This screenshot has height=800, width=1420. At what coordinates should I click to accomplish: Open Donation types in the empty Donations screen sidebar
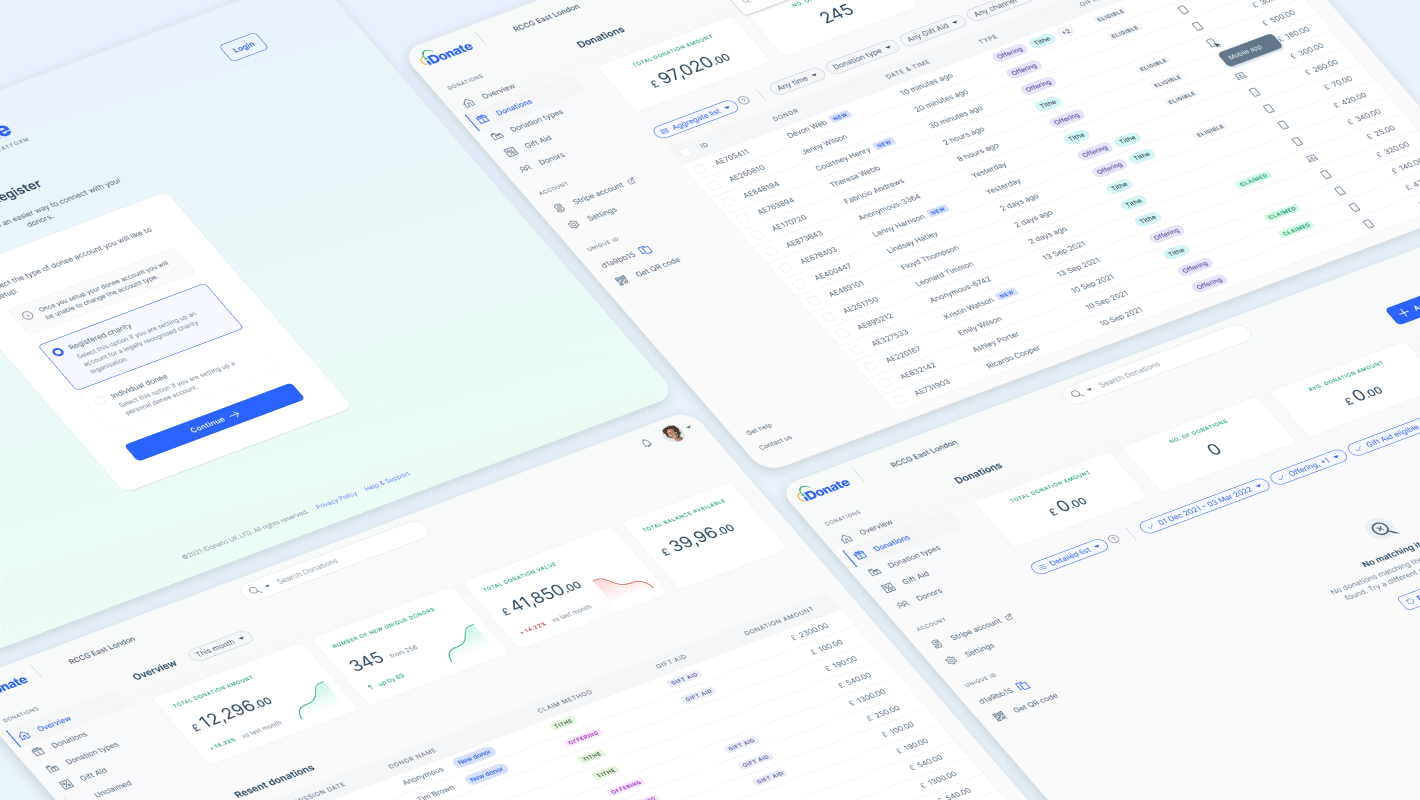point(914,557)
